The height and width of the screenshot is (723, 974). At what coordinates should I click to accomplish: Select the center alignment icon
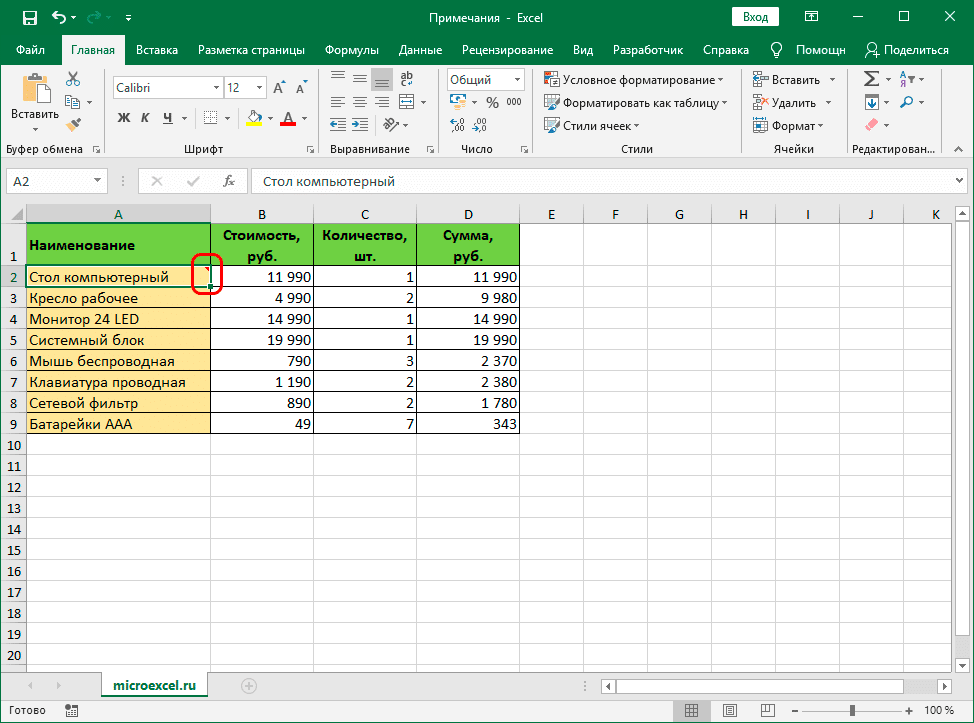(359, 103)
